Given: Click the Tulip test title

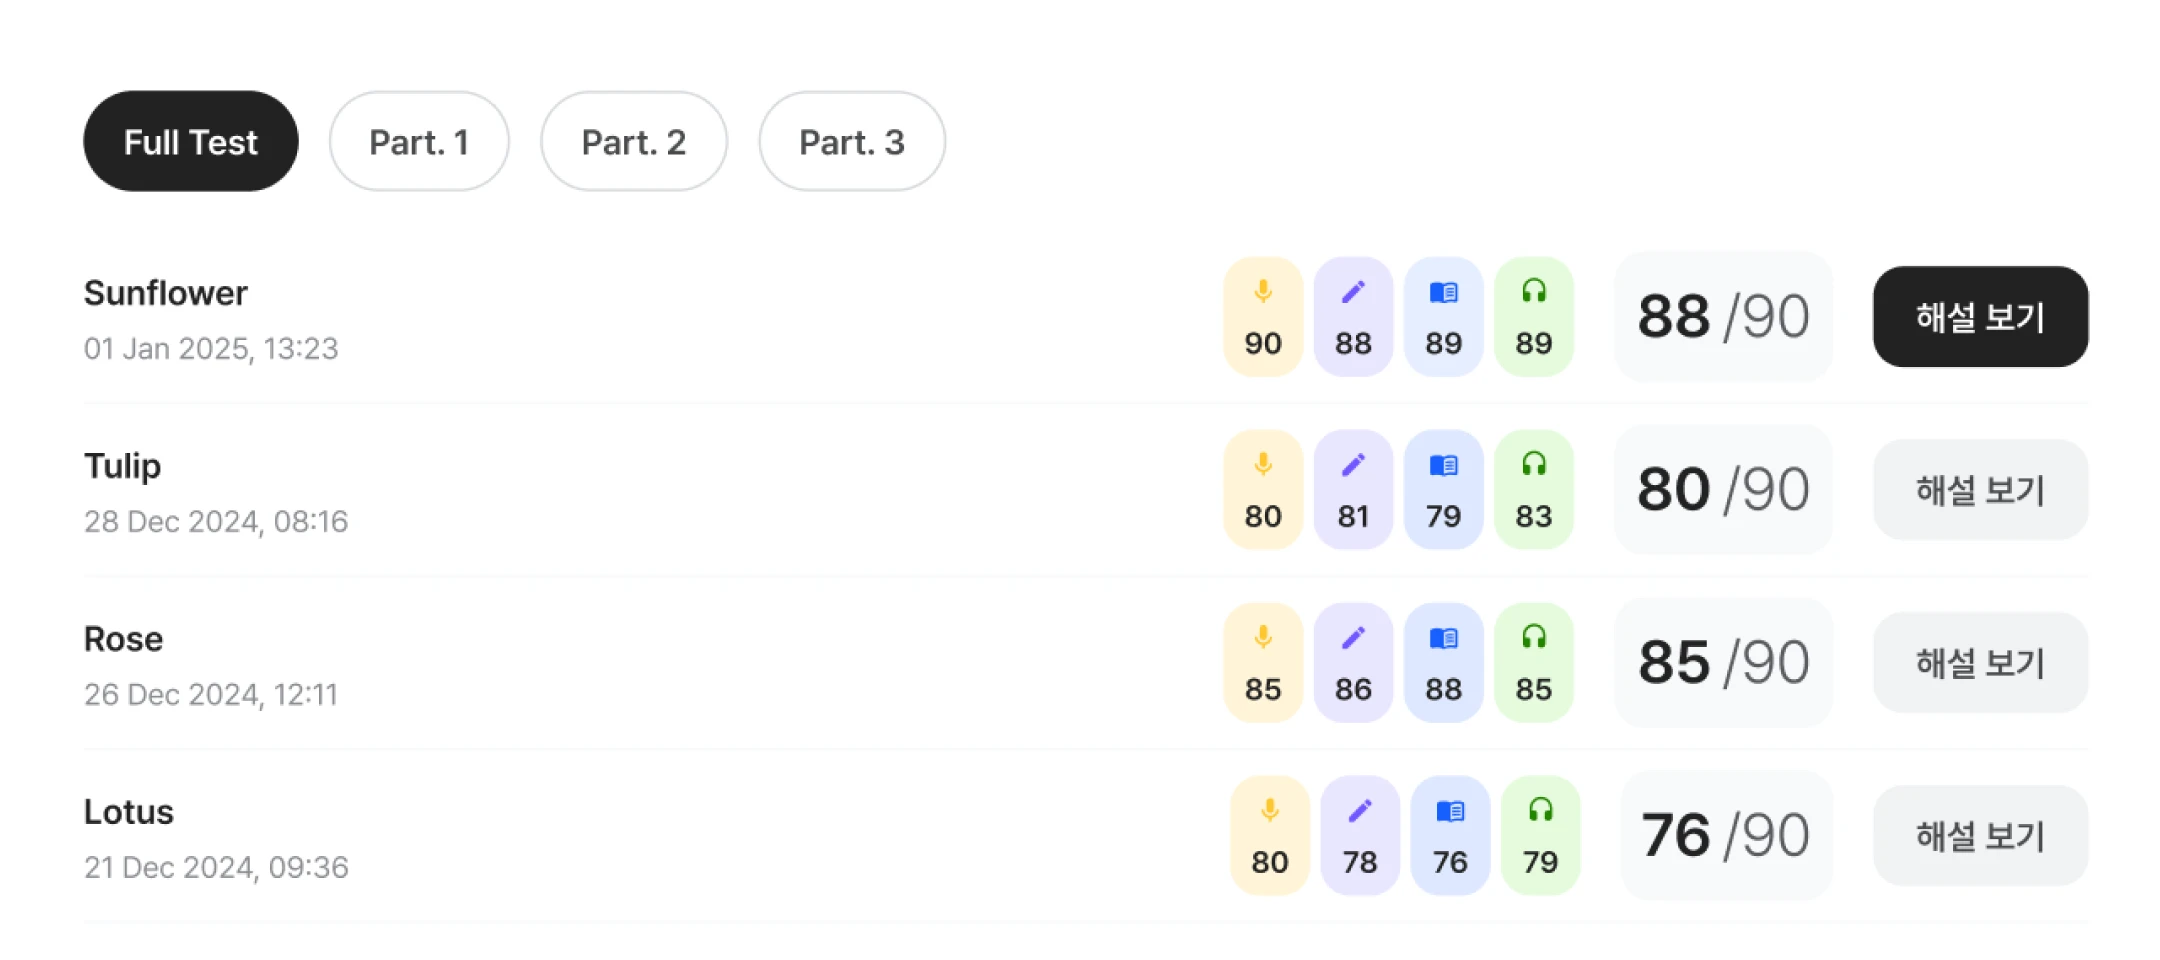Looking at the screenshot, I should tap(122, 466).
